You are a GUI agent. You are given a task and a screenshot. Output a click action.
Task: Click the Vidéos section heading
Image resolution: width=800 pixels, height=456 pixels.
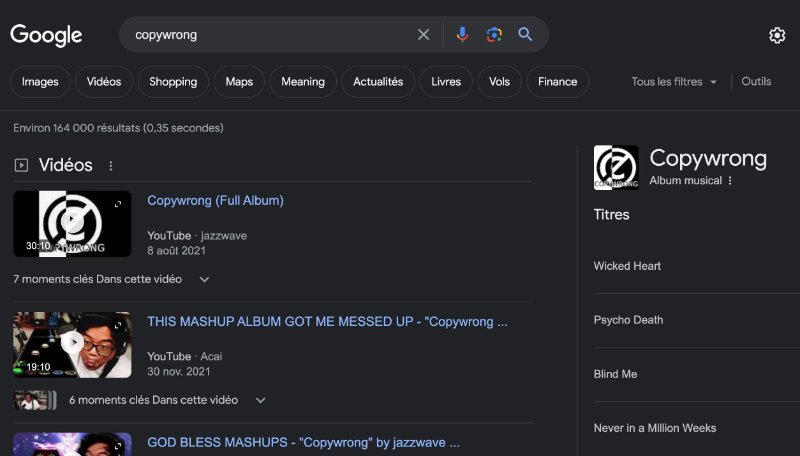[x=66, y=165]
